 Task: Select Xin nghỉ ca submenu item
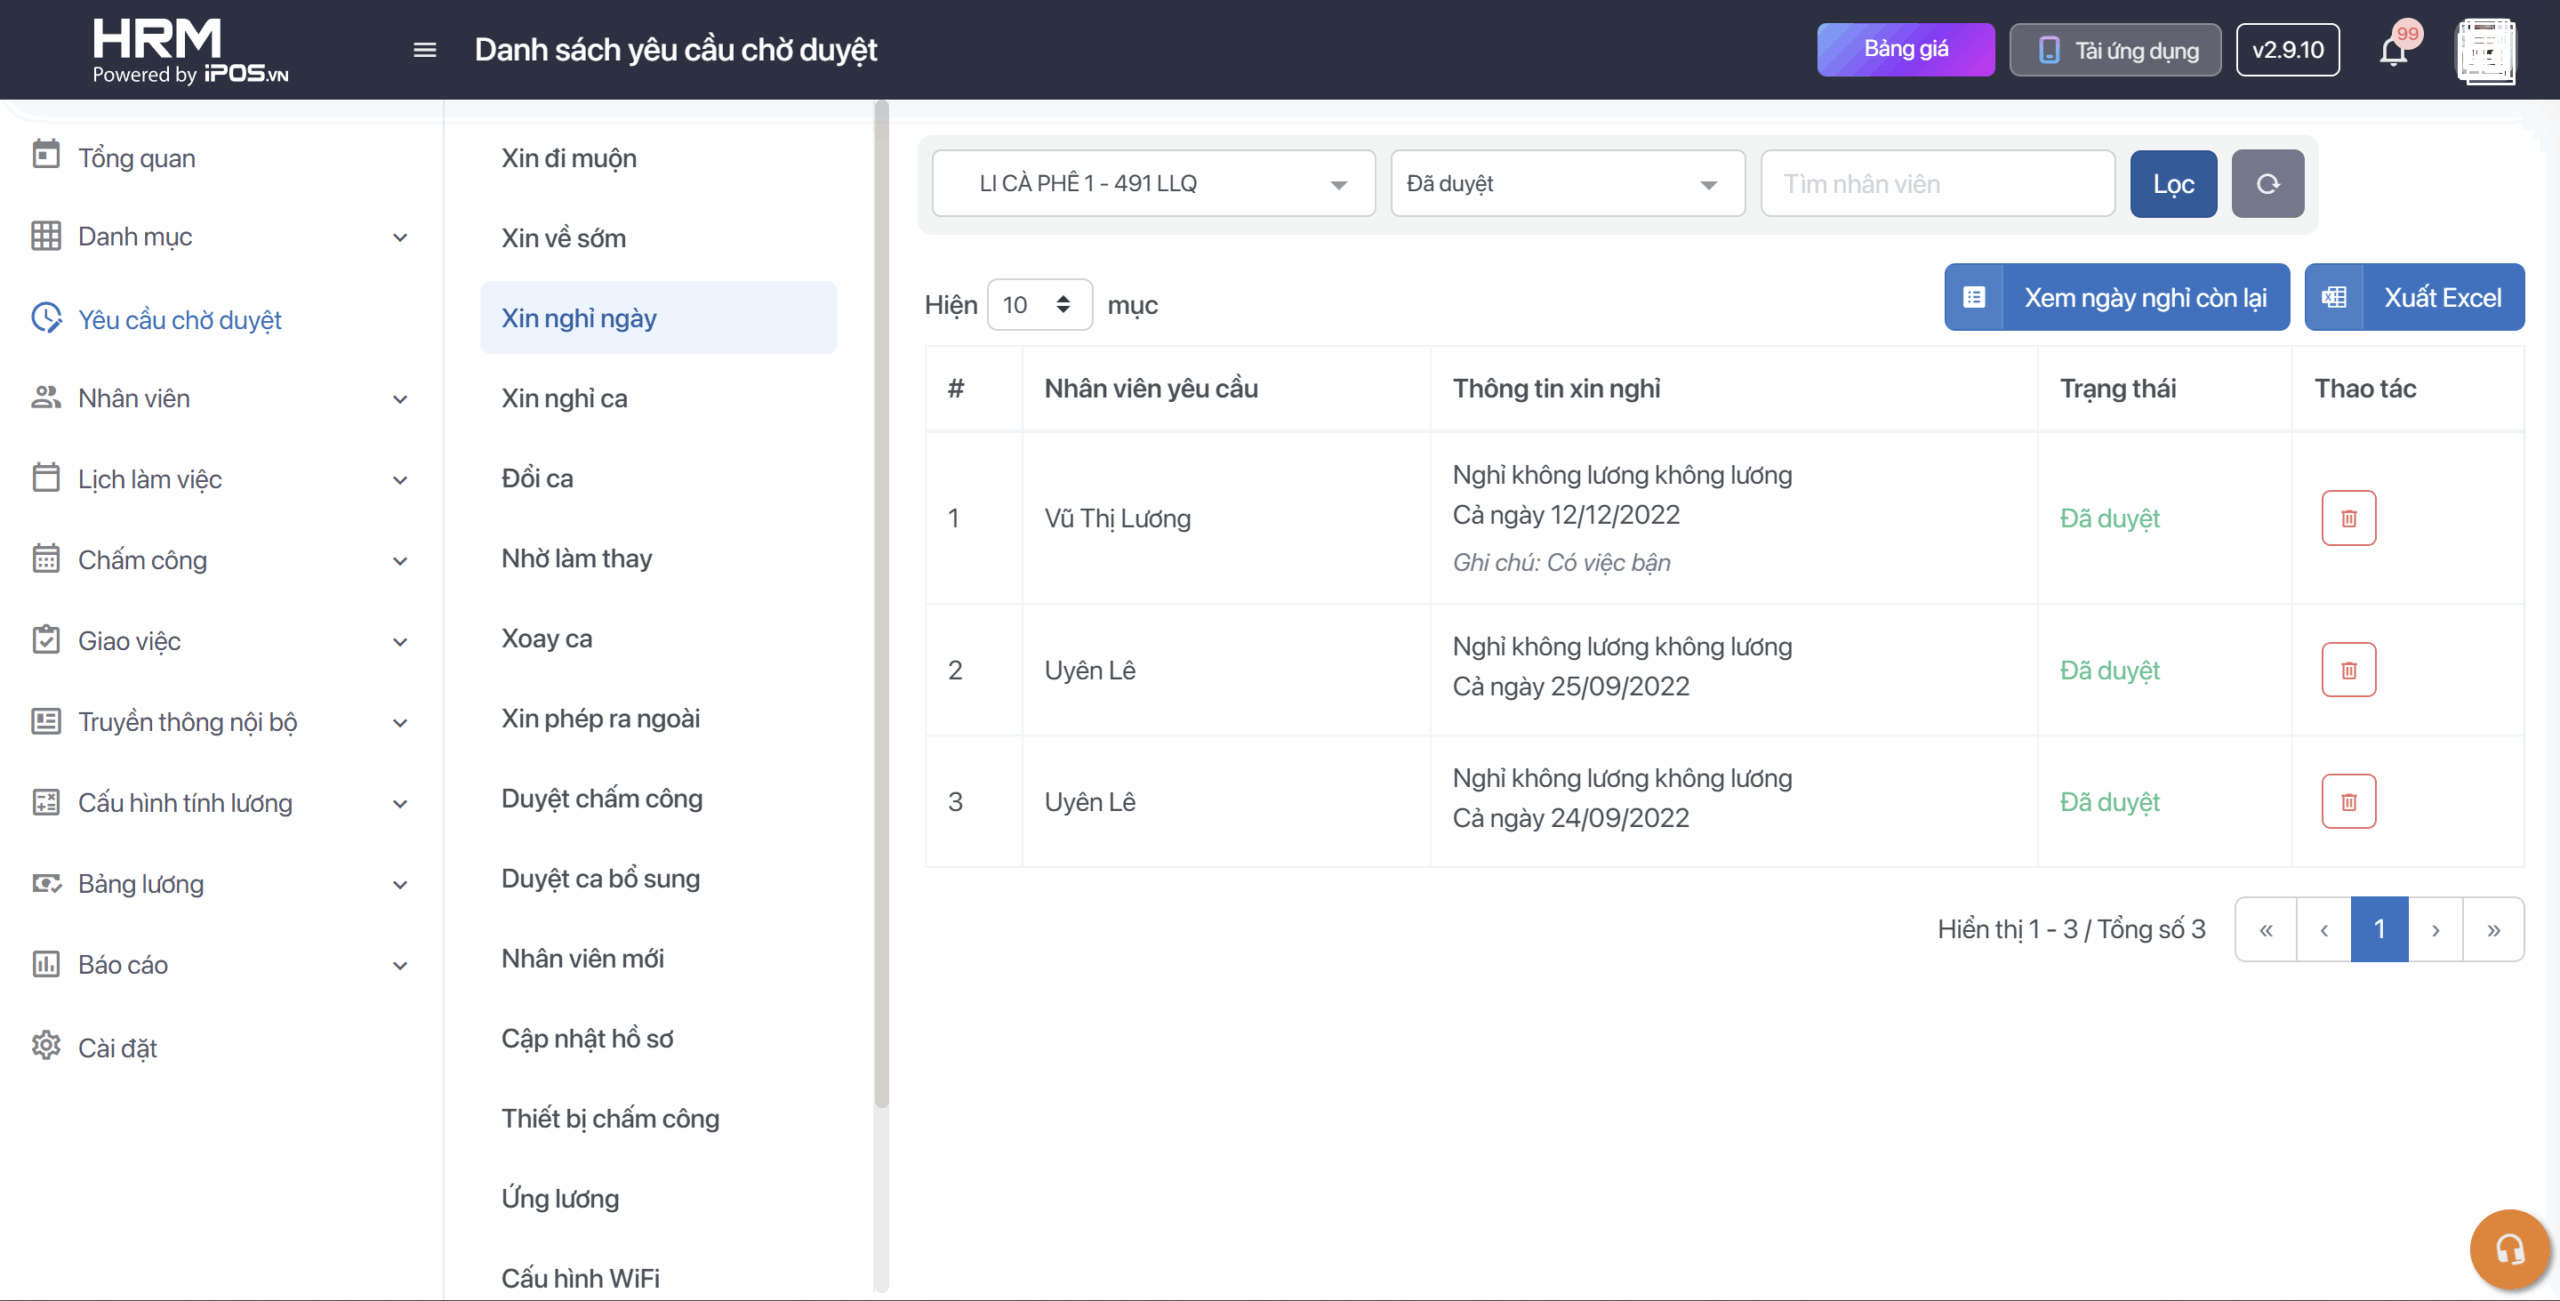click(x=565, y=399)
